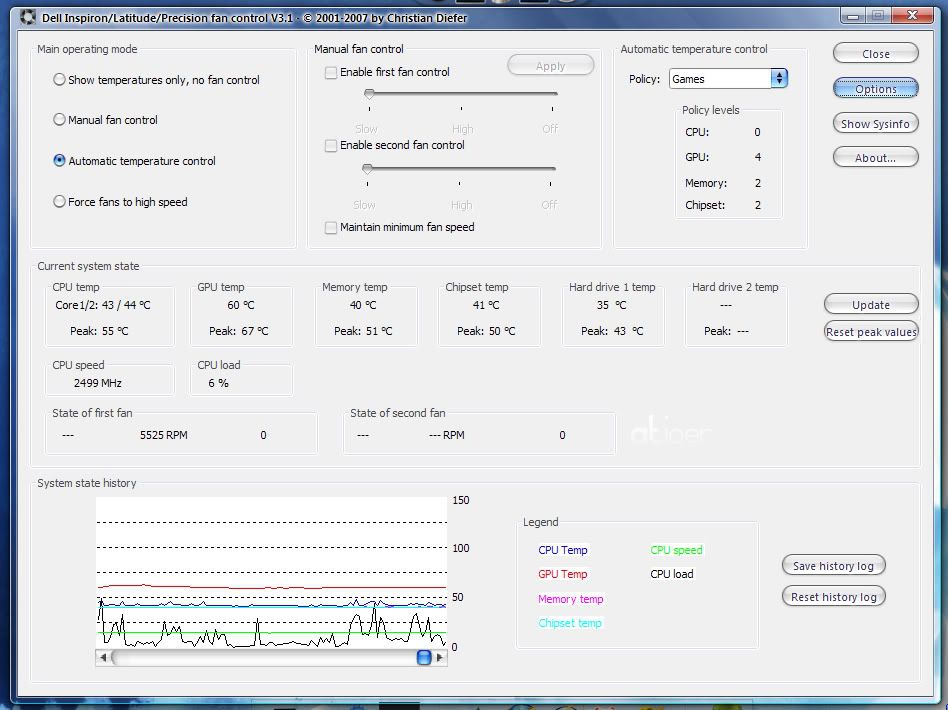Screen dimensions: 948x710
Task: Click Reset history log button
Action: 833,597
